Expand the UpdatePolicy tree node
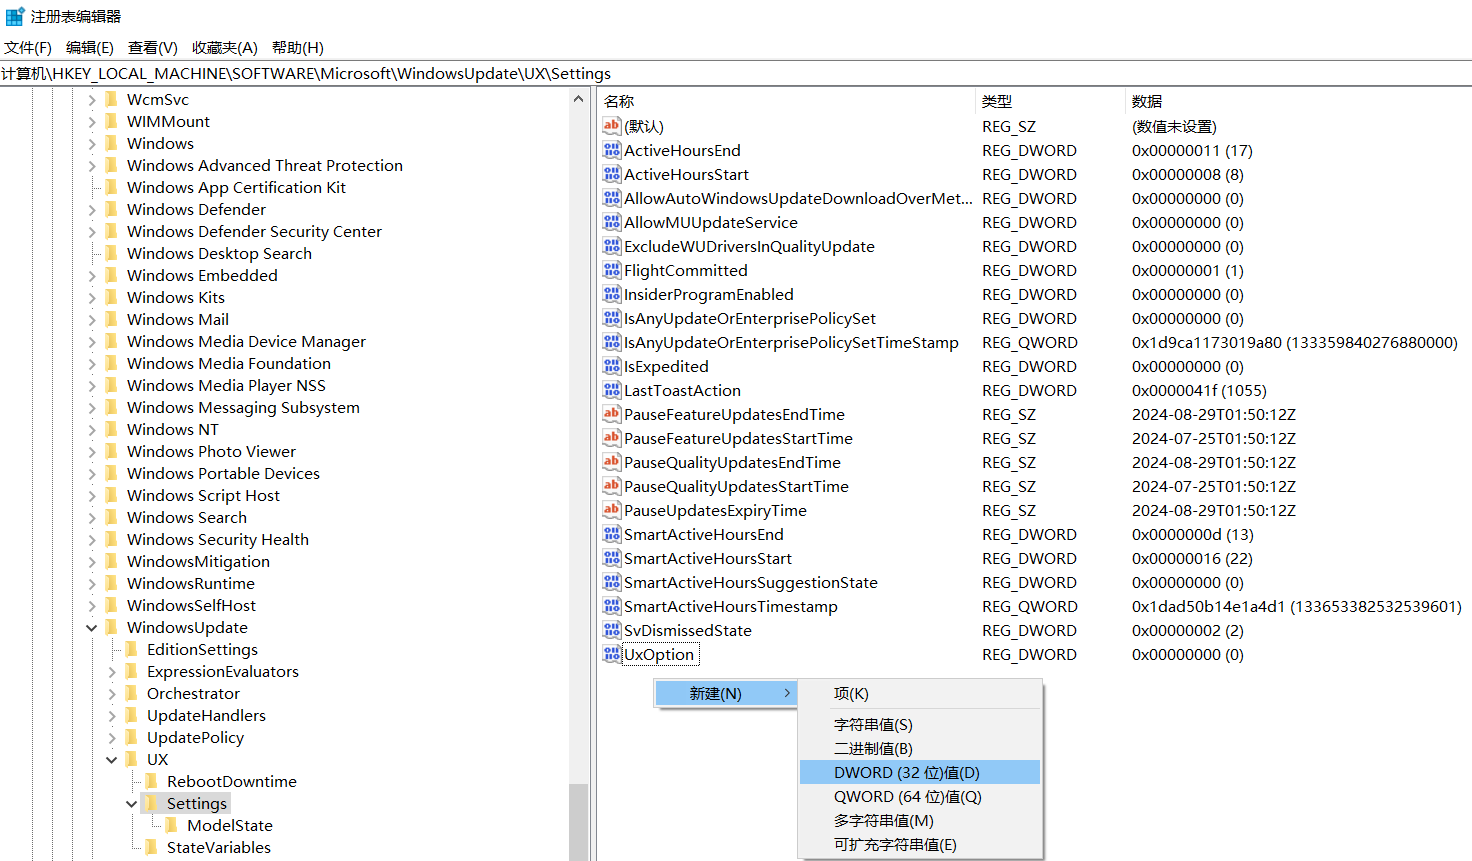 click(112, 738)
